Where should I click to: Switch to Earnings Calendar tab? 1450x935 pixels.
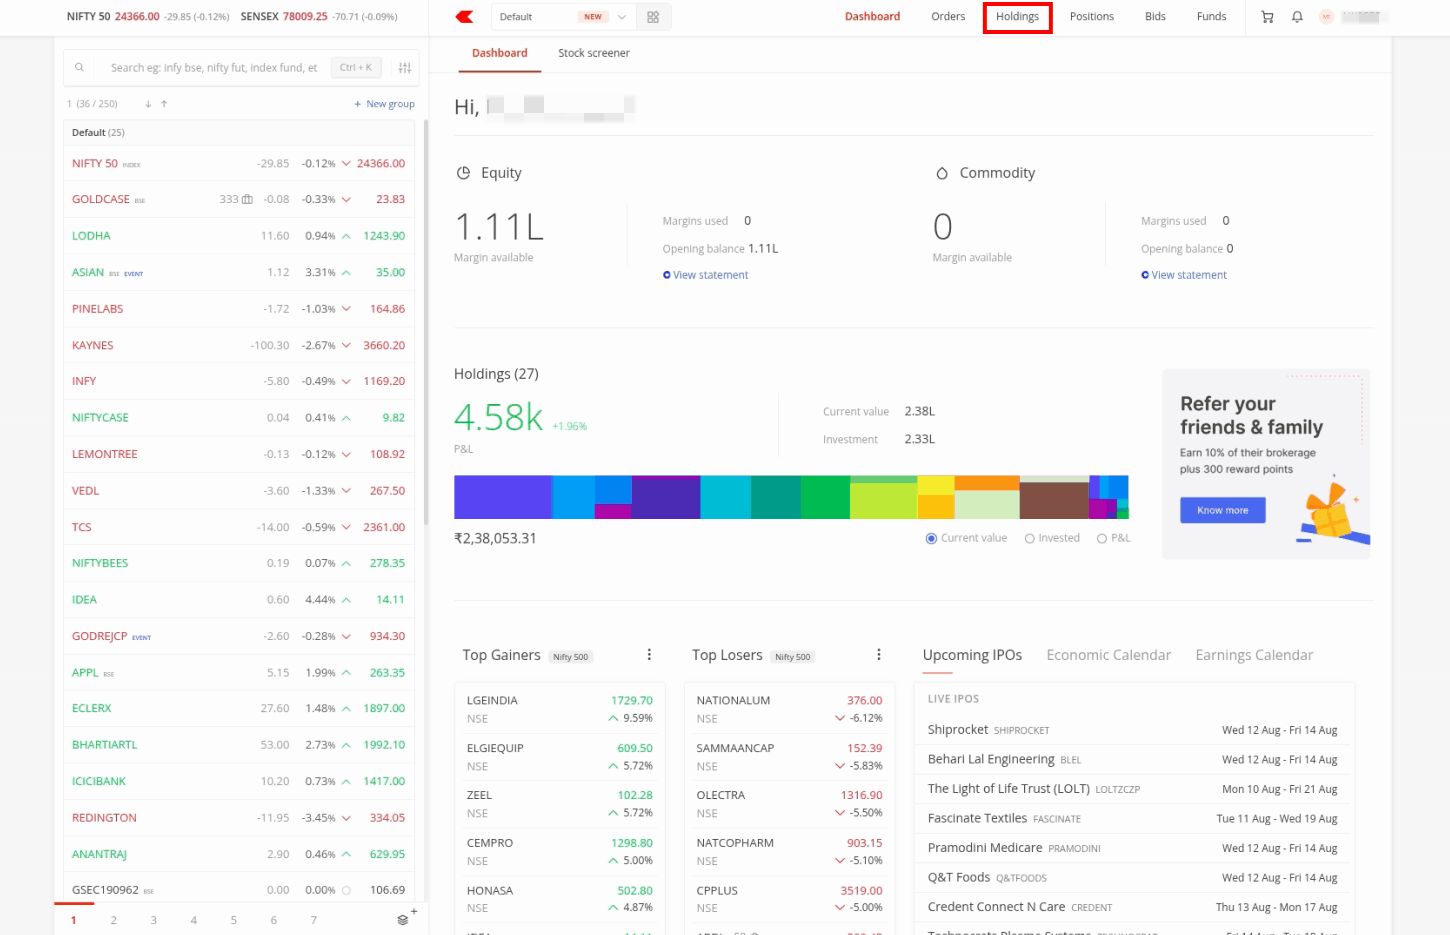click(x=1254, y=655)
